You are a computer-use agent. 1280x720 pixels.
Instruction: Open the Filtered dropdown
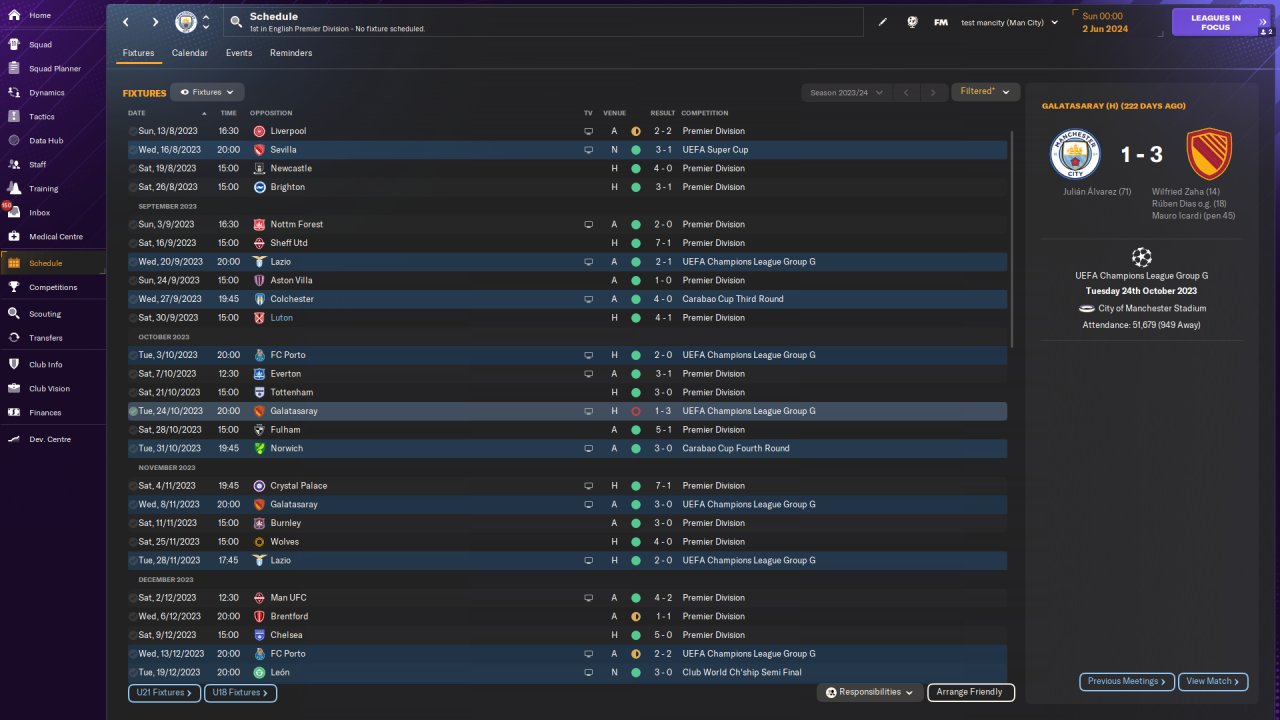(x=985, y=92)
